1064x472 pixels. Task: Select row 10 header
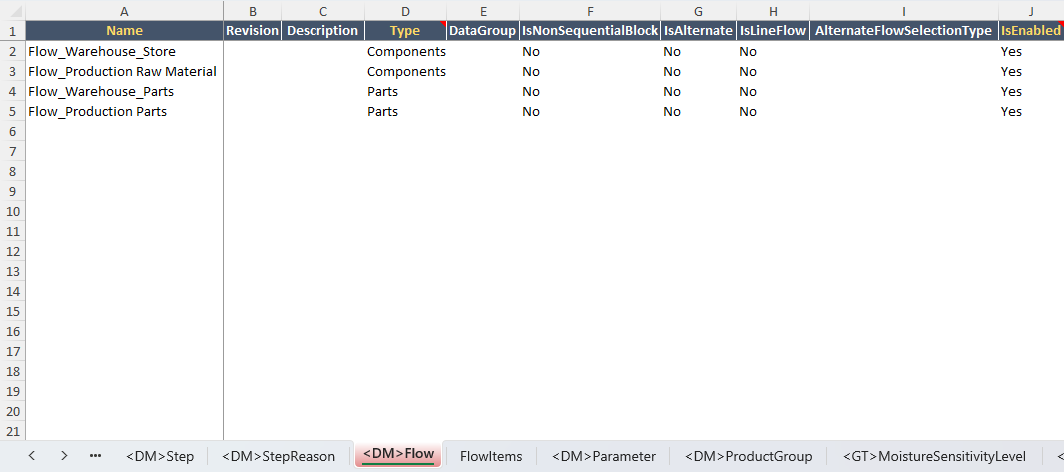12,212
